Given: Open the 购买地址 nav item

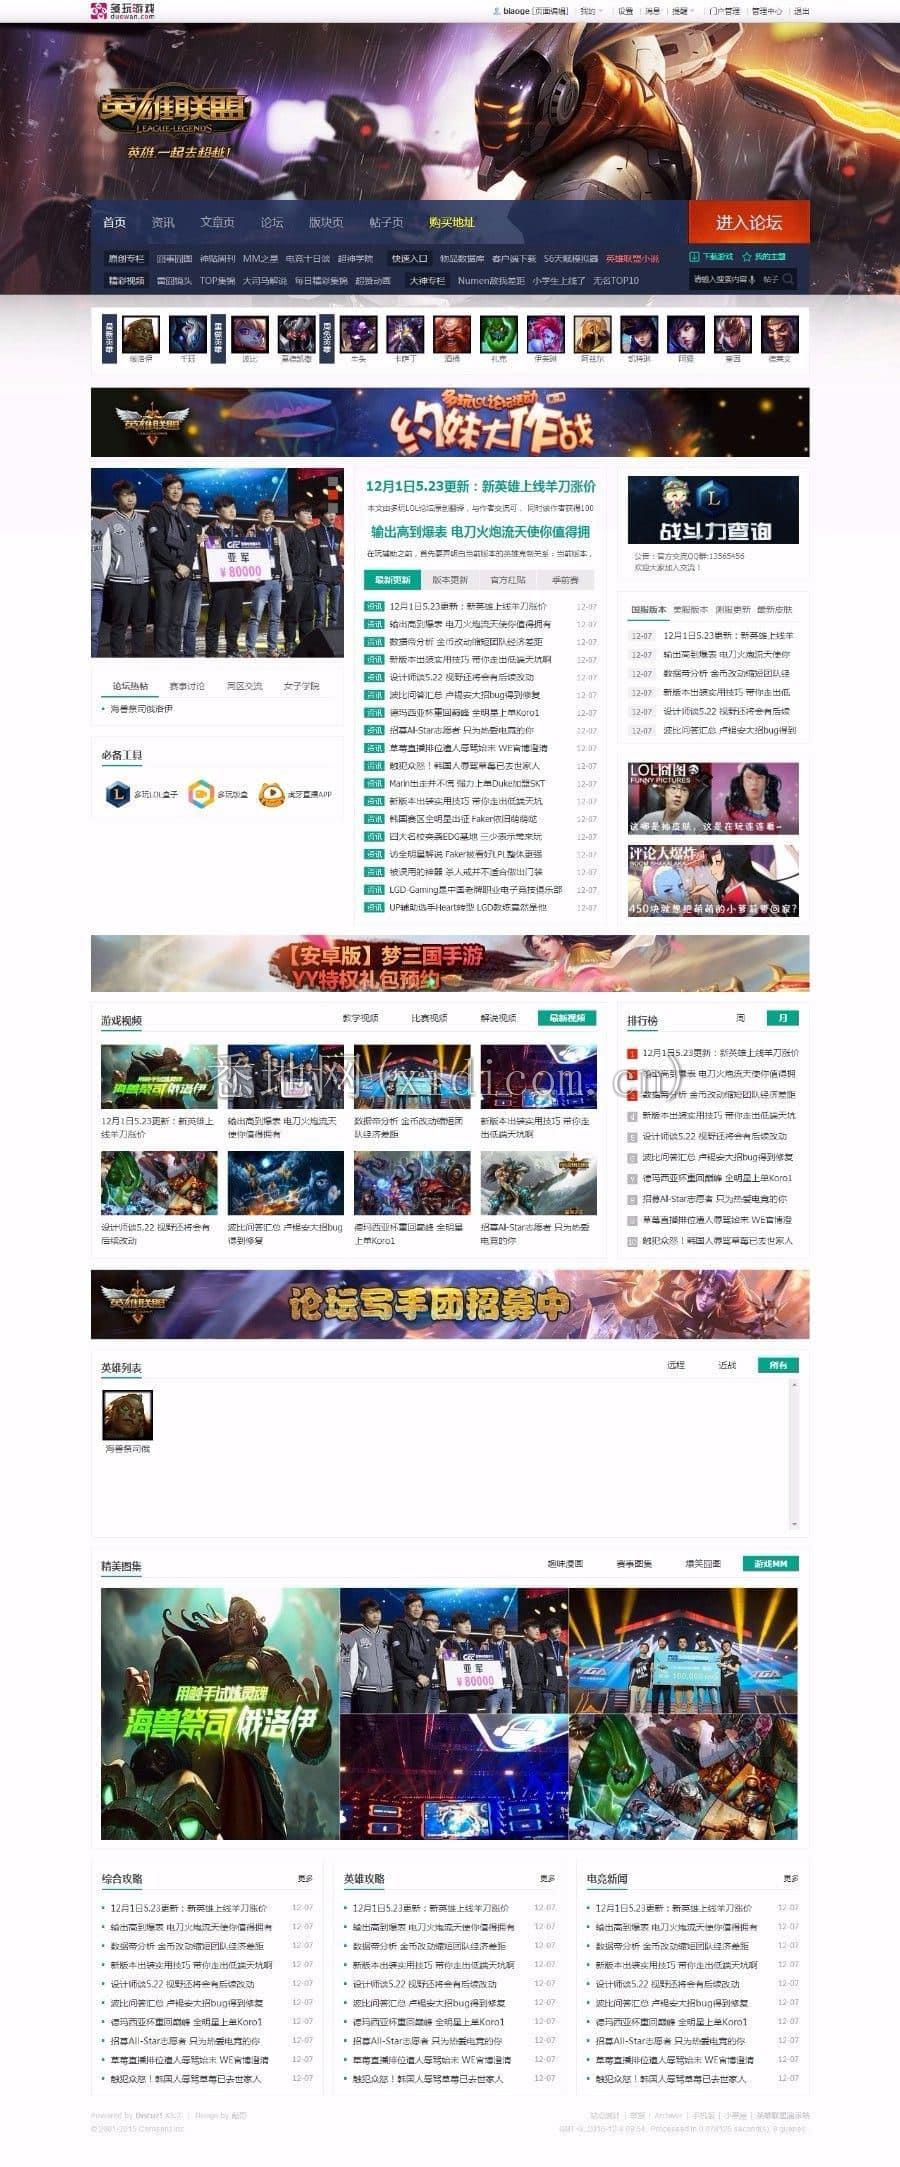Looking at the screenshot, I should coord(452,222).
